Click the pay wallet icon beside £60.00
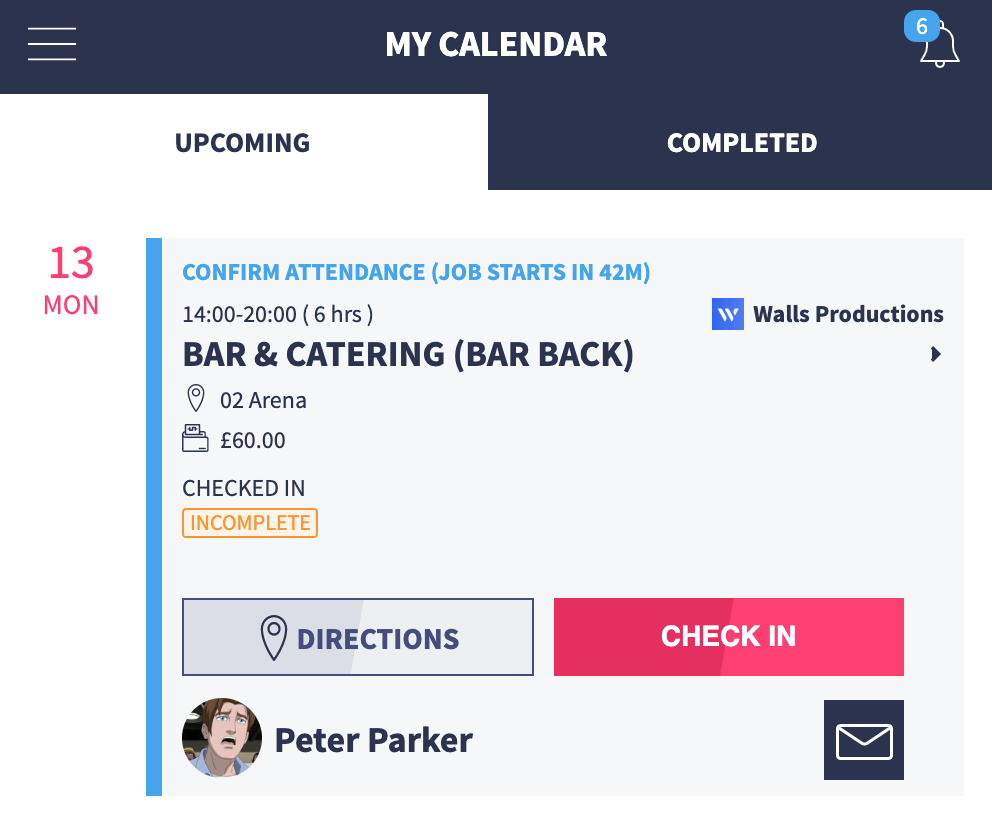Viewport: 992px width, 814px height. [x=195, y=439]
